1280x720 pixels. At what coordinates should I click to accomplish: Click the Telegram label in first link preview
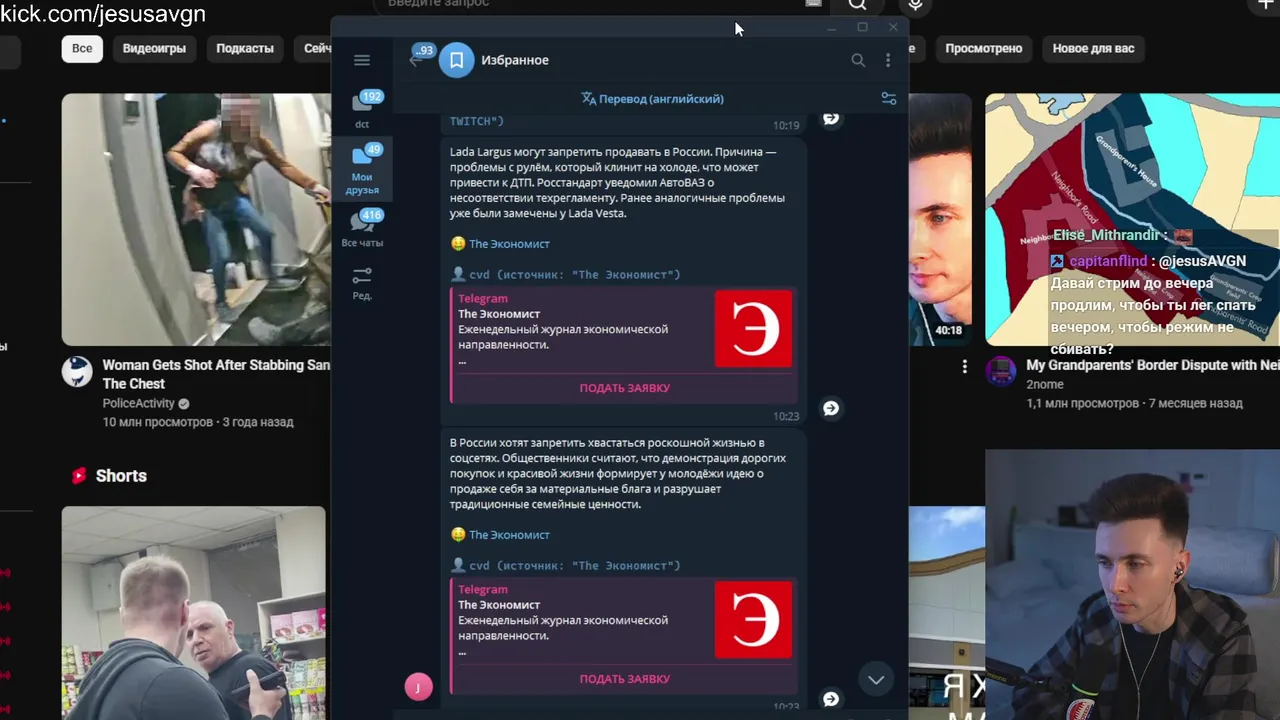point(483,299)
